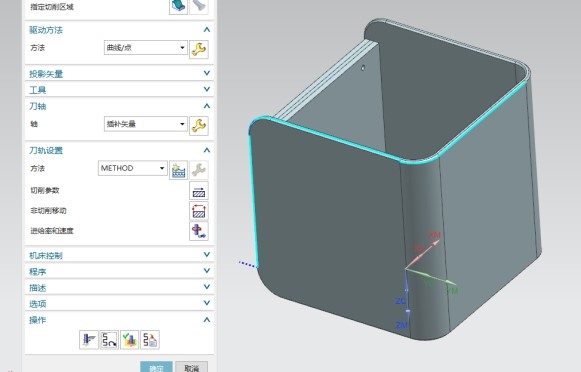Viewport: 581px width, 372px height.
Task: Click the ZM axis label of coordinate system
Action: pos(402,325)
